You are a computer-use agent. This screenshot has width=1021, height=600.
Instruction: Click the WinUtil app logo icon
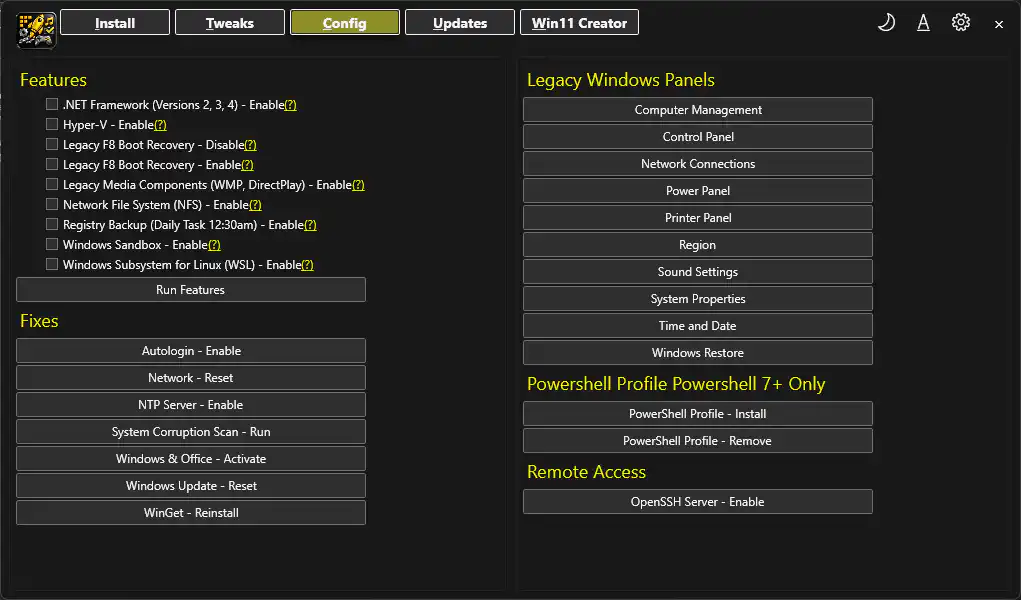tap(36, 29)
